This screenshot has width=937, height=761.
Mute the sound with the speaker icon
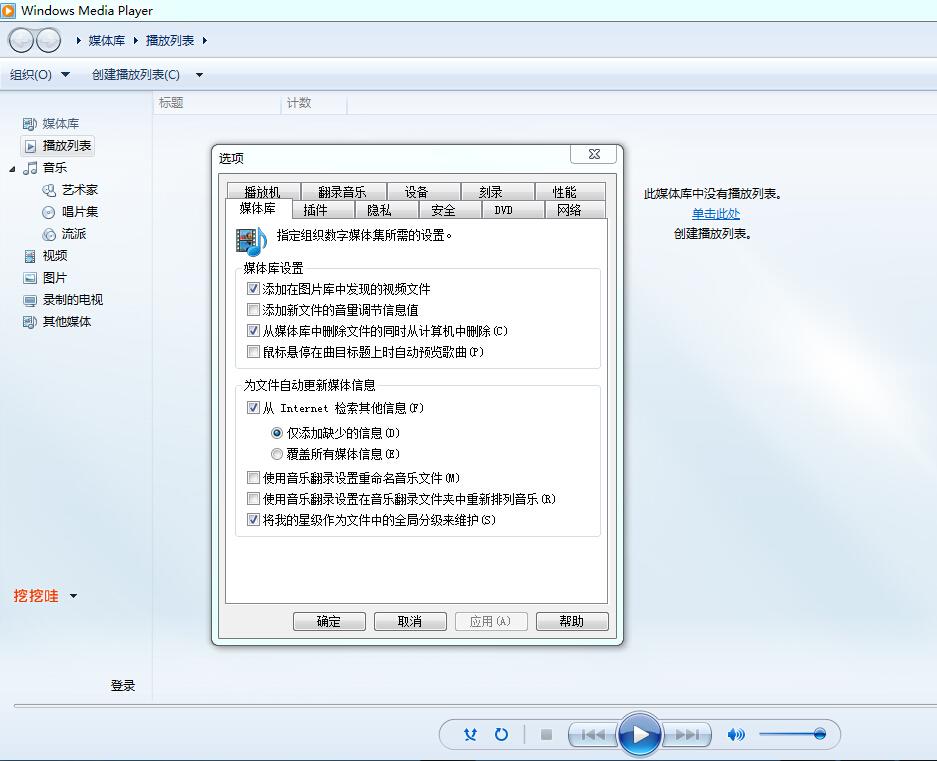[x=736, y=734]
